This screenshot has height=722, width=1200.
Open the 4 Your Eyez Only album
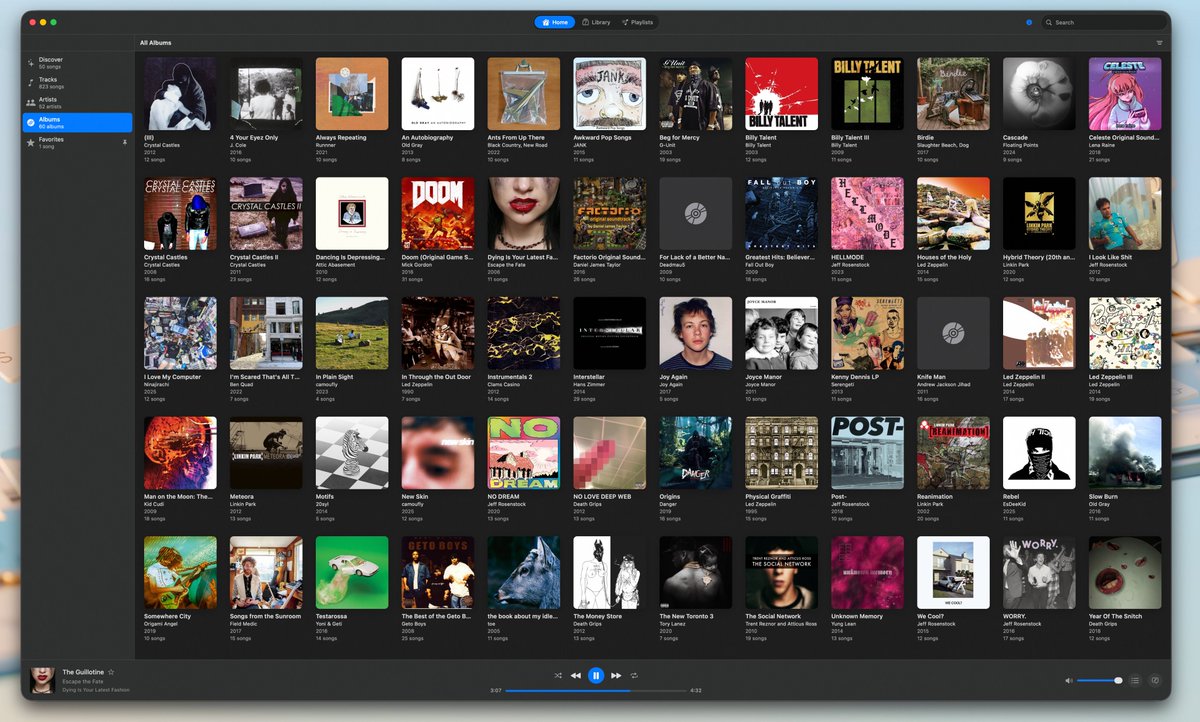(266, 93)
